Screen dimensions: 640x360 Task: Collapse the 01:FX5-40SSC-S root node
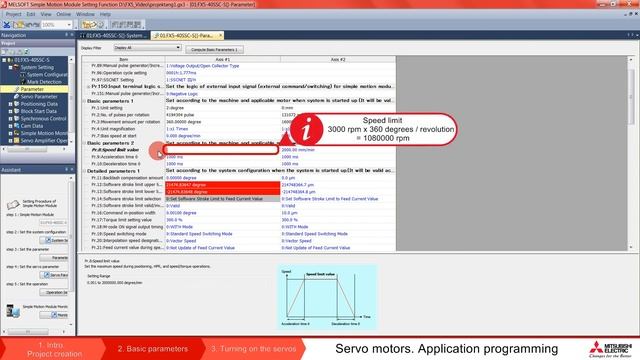[4, 60]
